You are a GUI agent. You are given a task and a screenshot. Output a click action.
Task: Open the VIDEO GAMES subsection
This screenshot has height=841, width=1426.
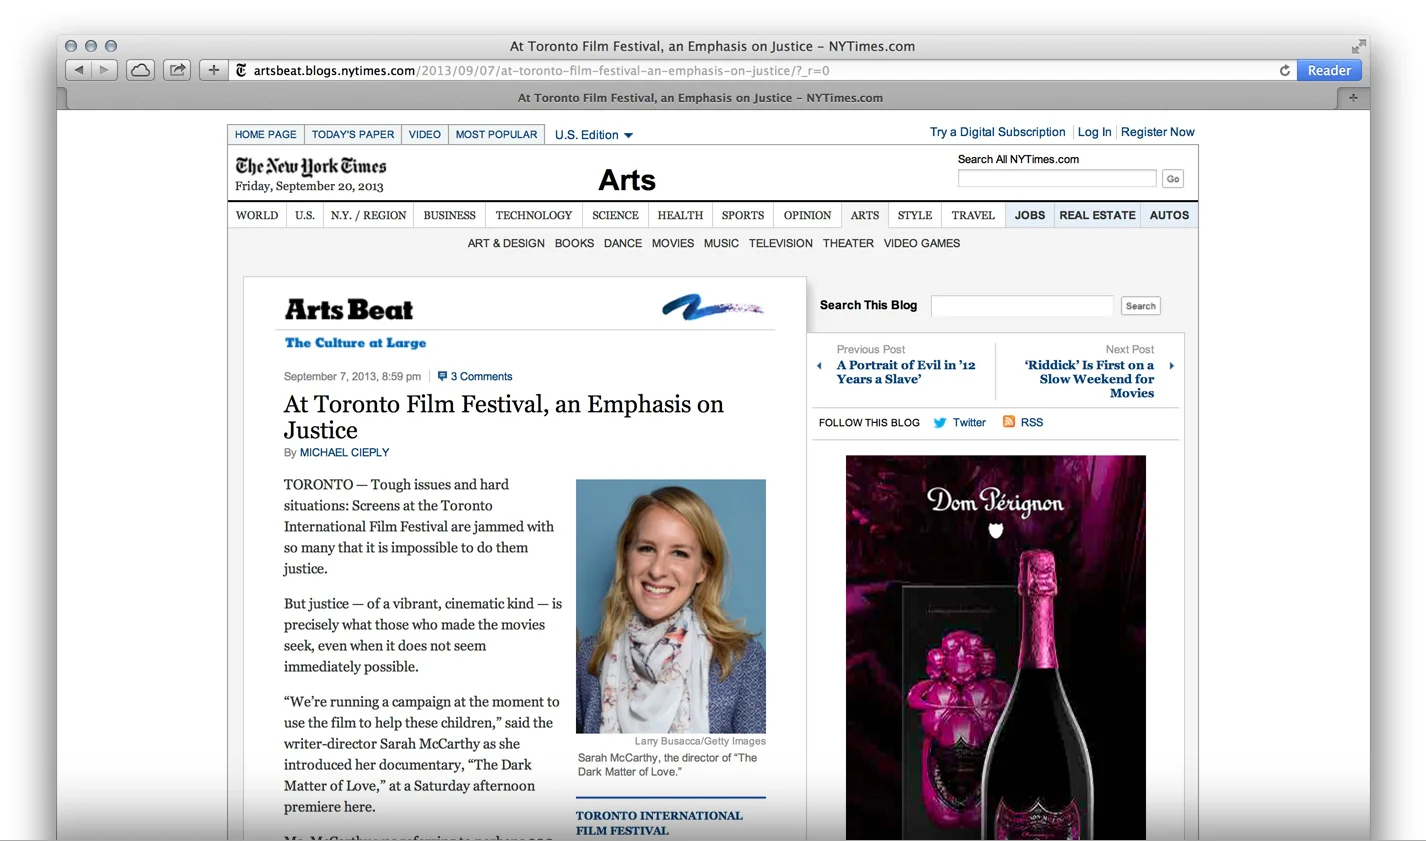pyautogui.click(x=922, y=243)
